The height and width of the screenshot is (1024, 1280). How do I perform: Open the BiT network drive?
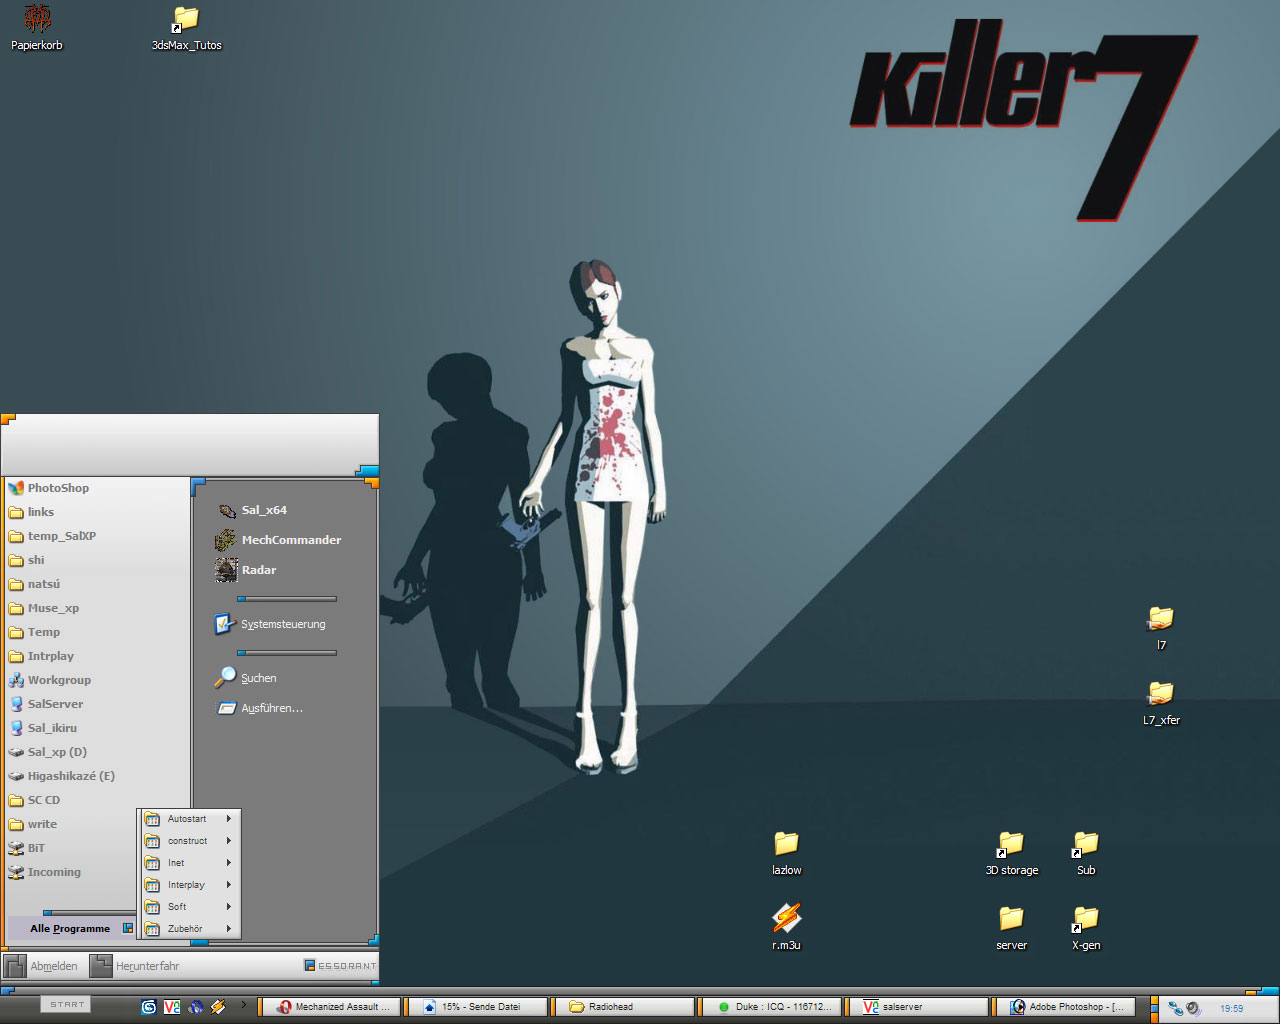point(27,848)
